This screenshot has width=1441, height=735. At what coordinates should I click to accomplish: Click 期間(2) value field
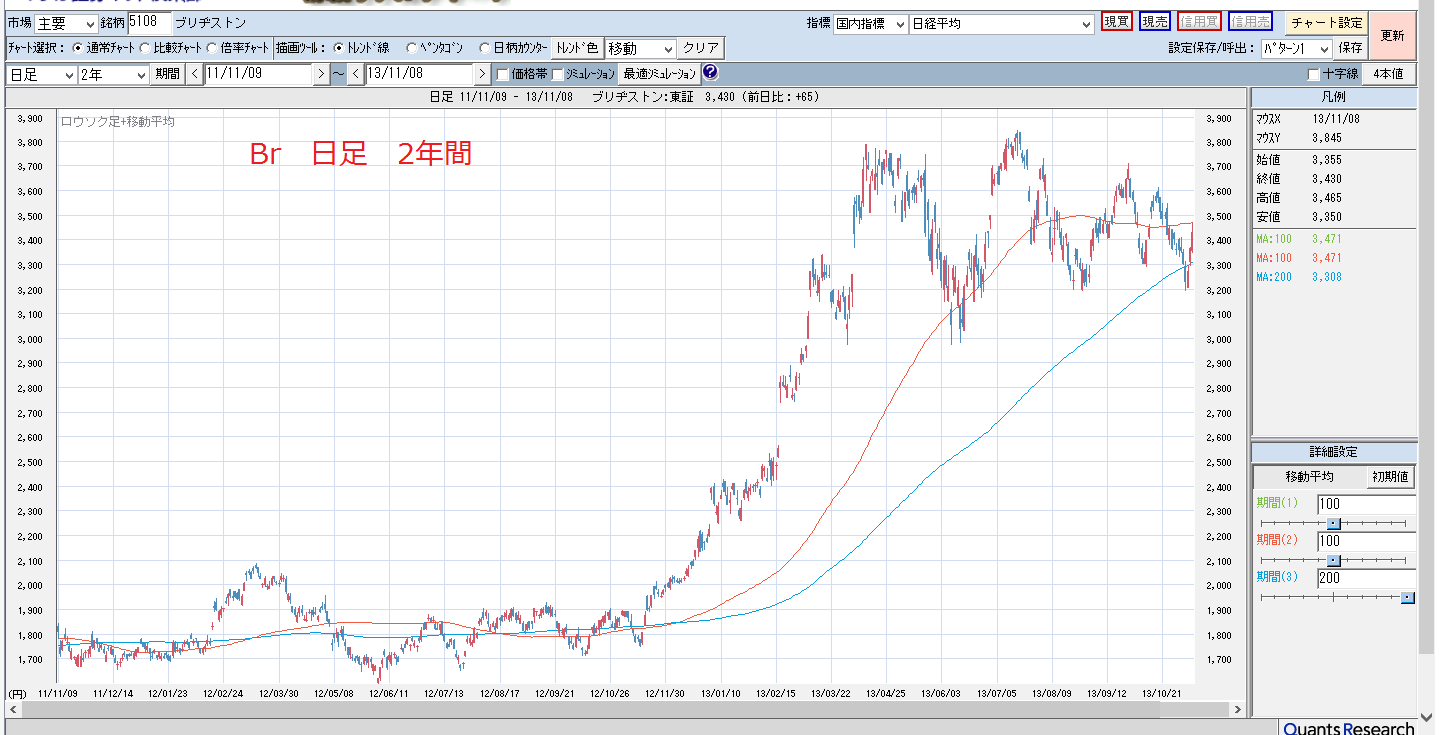1367,541
